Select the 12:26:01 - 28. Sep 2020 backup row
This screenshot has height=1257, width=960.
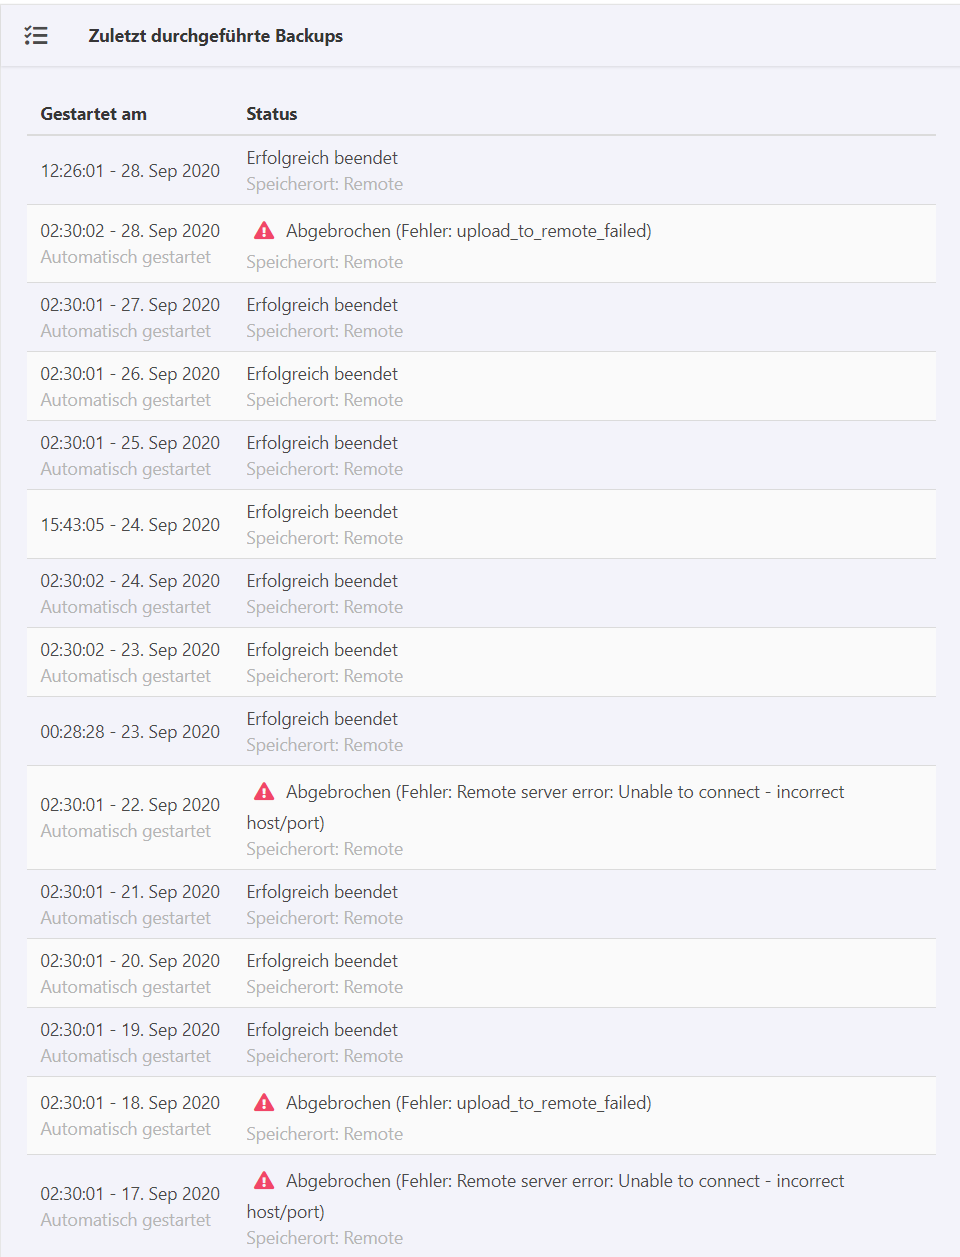pyautogui.click(x=130, y=171)
